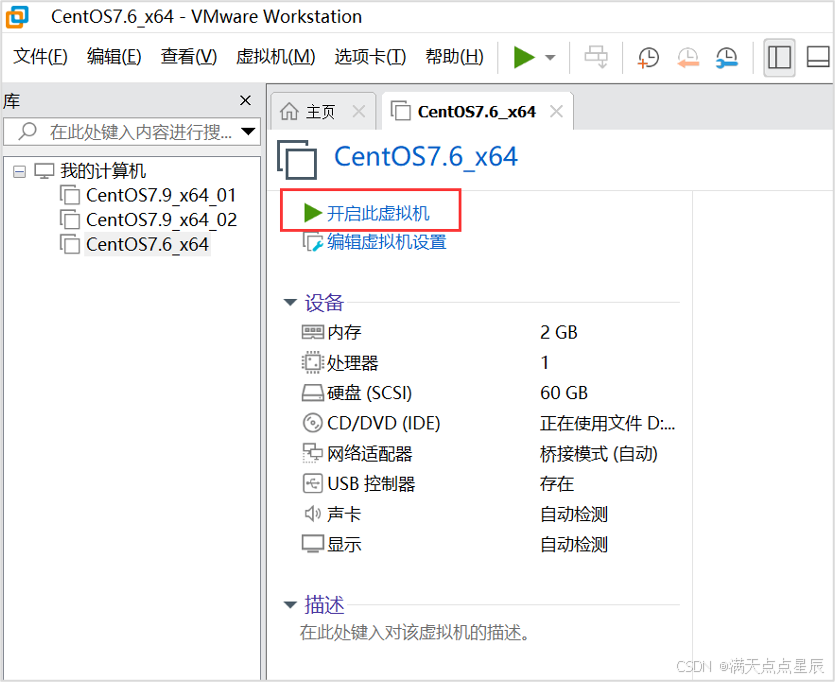Collapse the 我的计算机 tree node
Image resolution: width=836 pixels, height=682 pixels.
(19, 172)
